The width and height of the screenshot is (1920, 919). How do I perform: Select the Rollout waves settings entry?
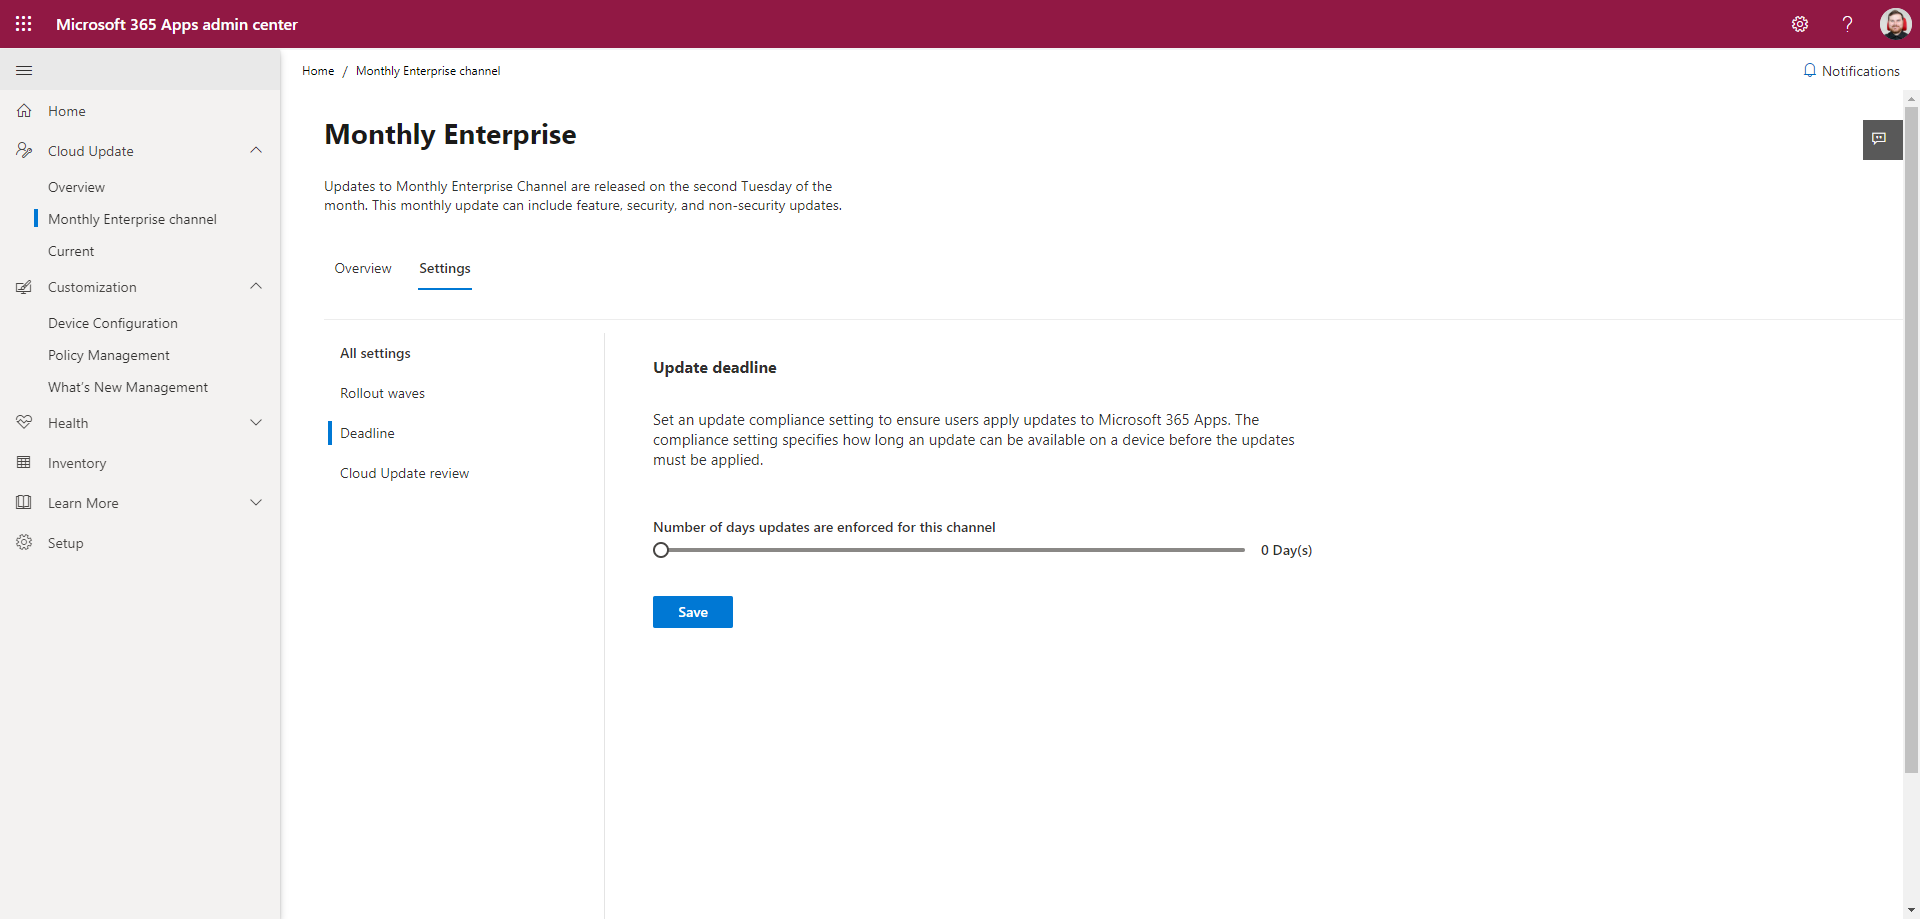(x=382, y=392)
